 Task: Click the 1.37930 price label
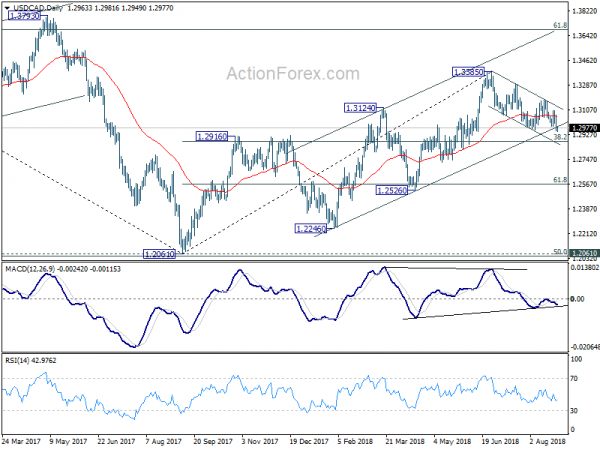pos(24,16)
